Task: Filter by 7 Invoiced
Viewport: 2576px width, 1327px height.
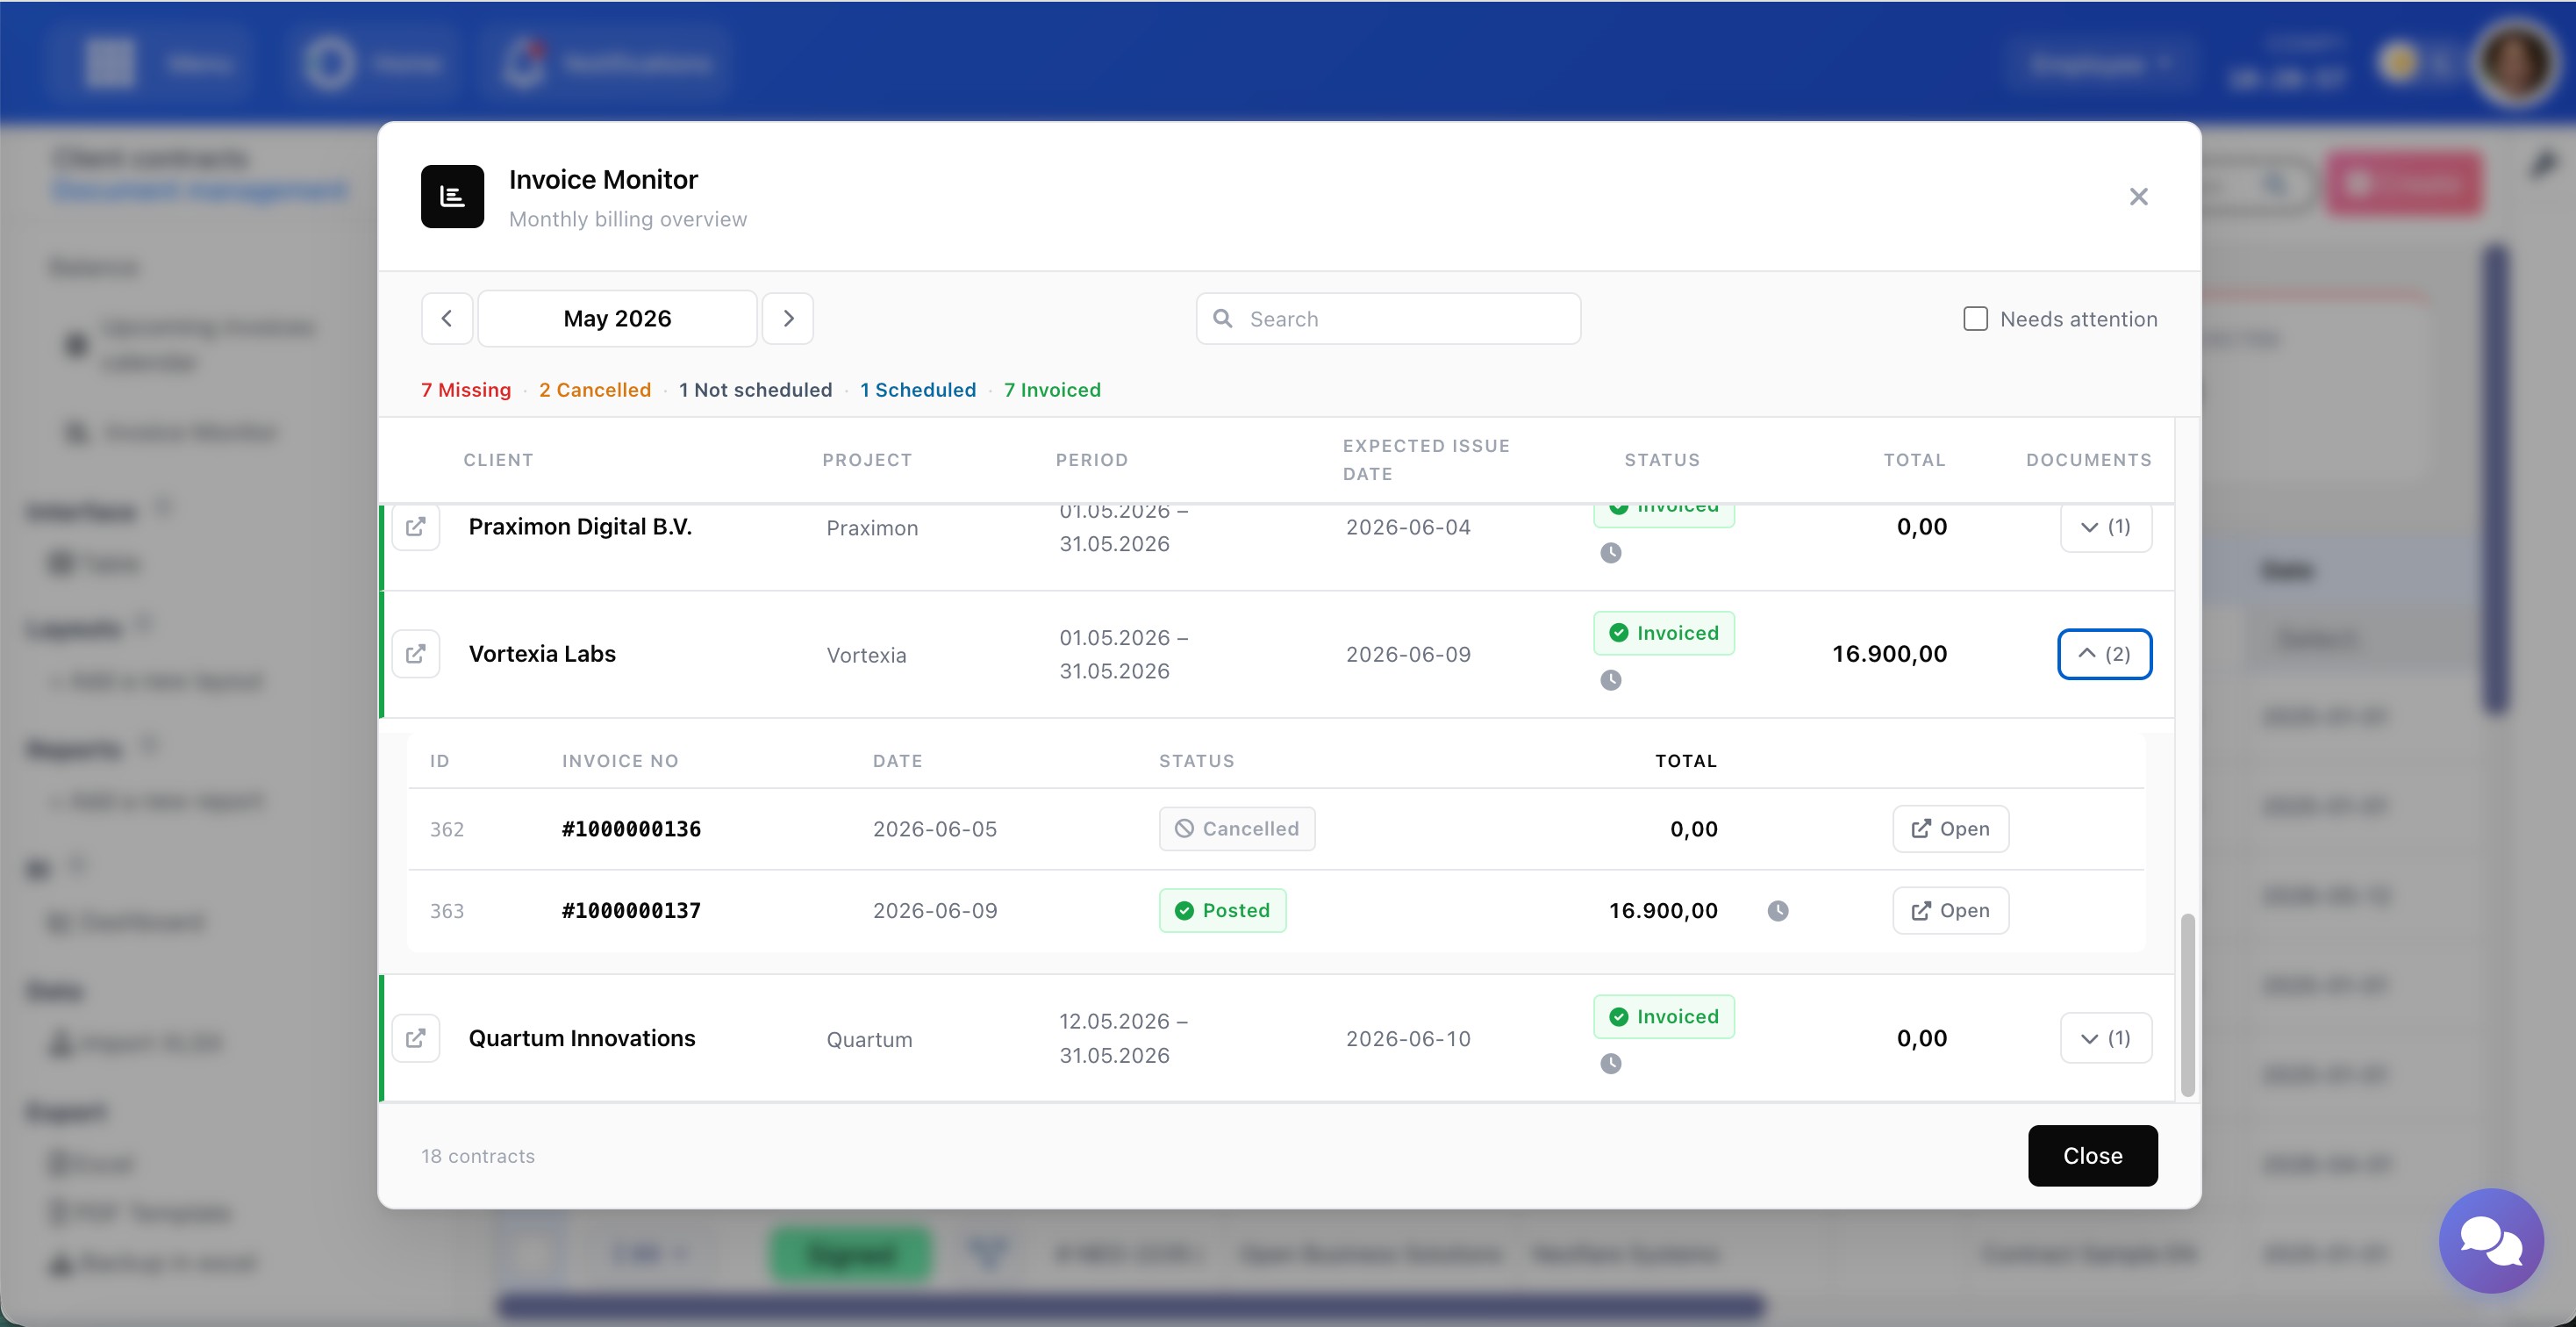Action: tap(1052, 390)
